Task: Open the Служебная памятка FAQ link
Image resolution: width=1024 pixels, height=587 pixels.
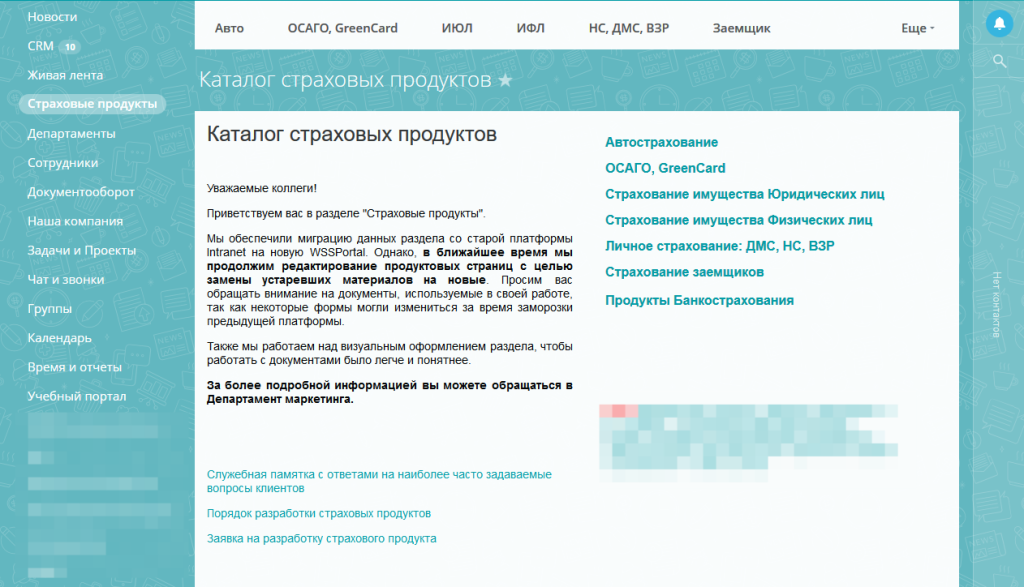Action: [379, 481]
